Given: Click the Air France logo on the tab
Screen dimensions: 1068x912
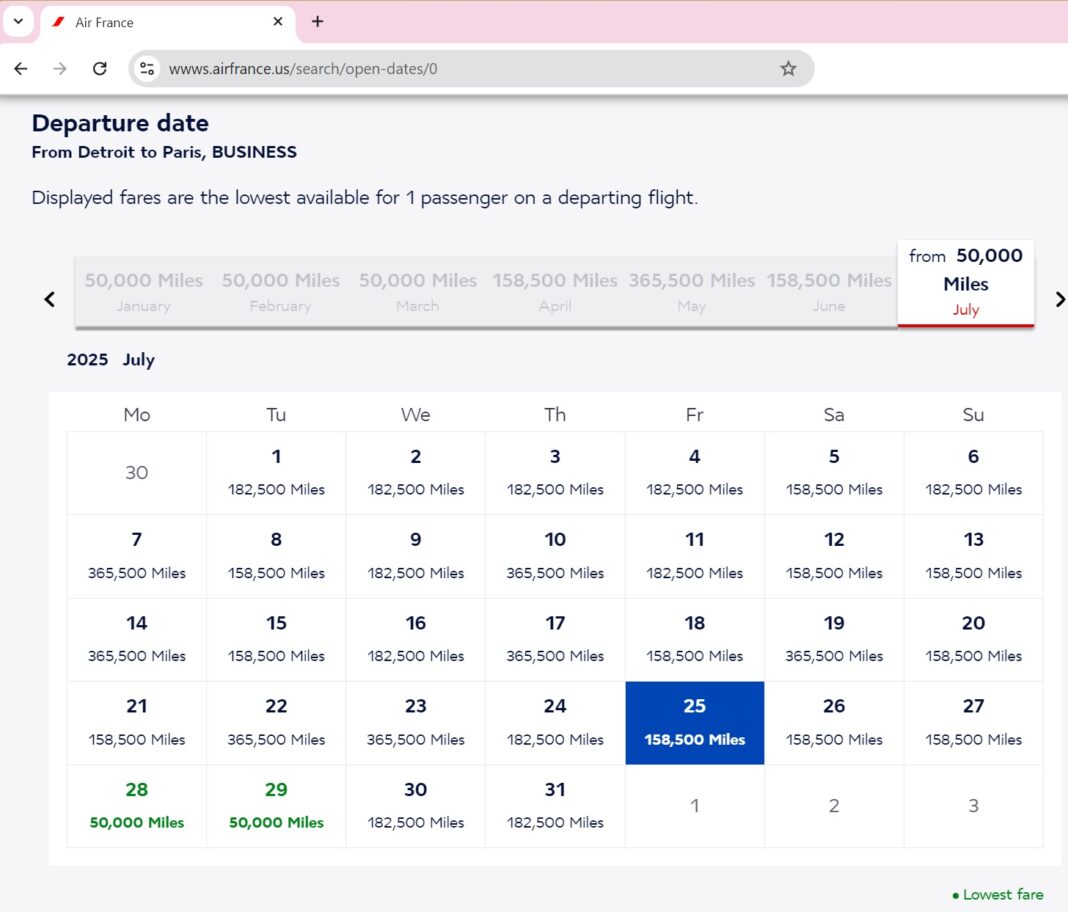Looking at the screenshot, I should coord(58,21).
